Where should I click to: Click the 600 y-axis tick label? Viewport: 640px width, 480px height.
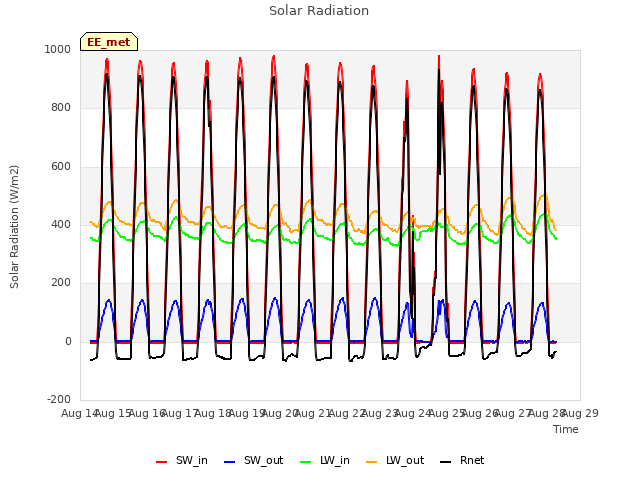(x=61, y=167)
